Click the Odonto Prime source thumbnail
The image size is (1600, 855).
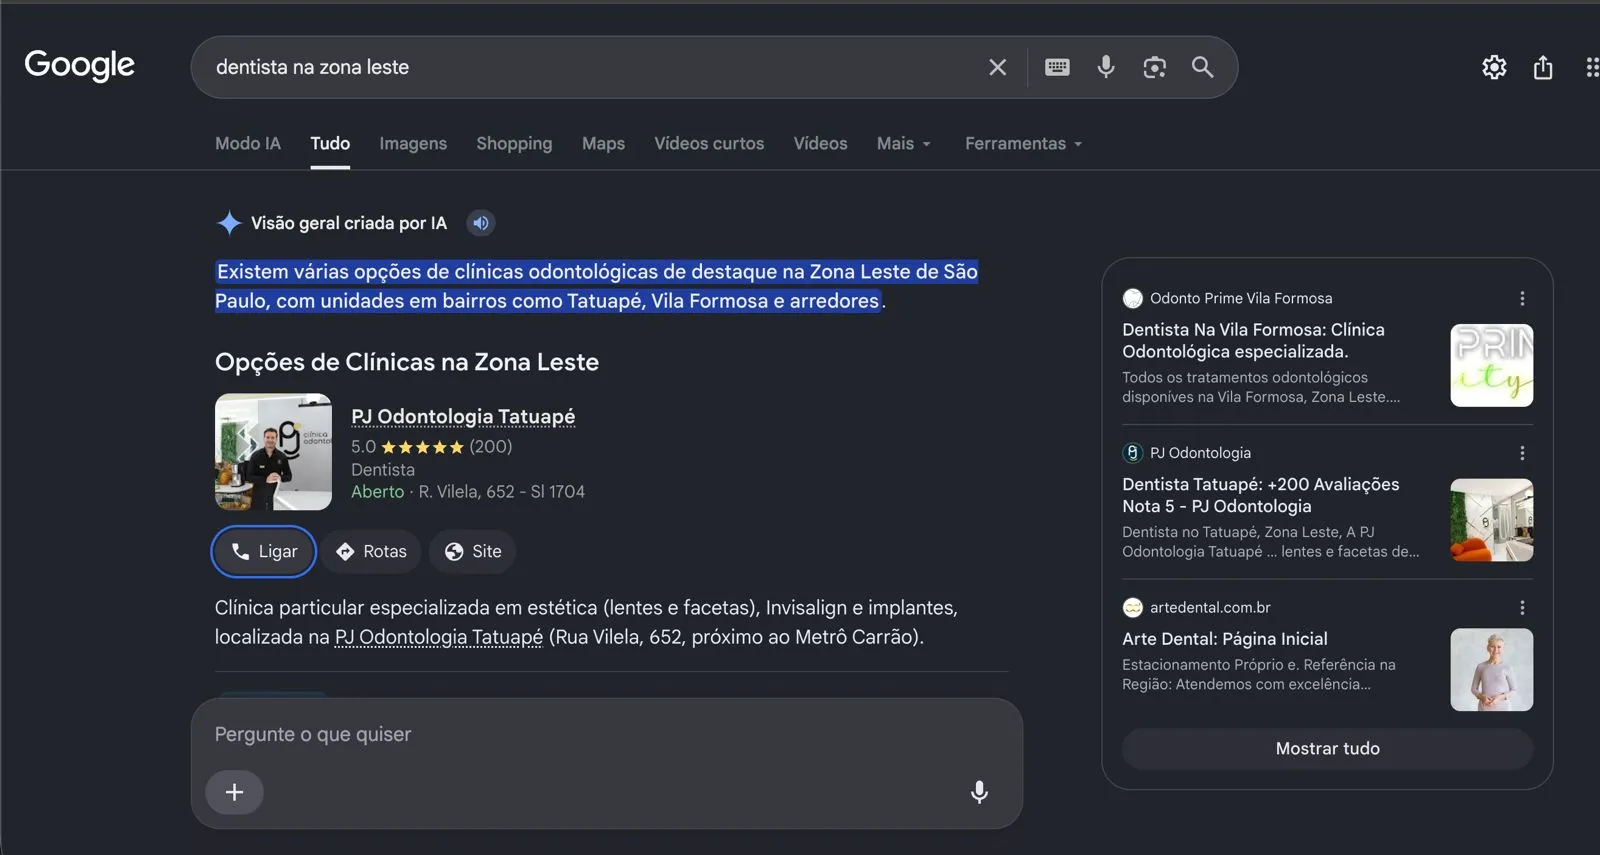pyautogui.click(x=1492, y=365)
